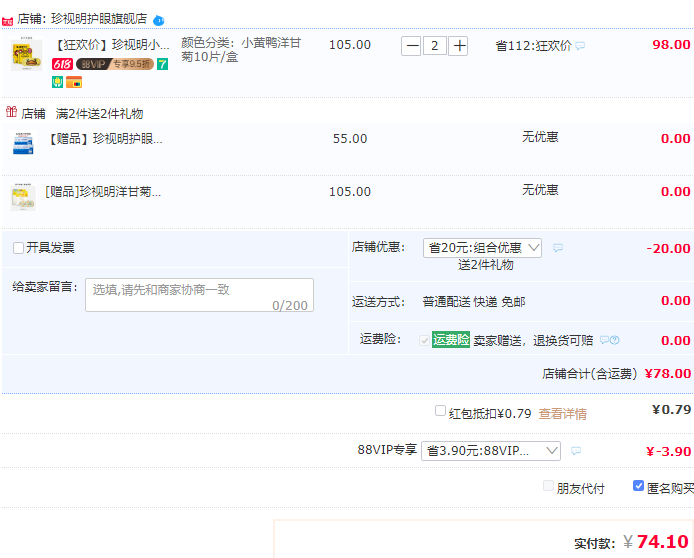Open the 店铺优惠 省20元 dropdown
Screen dimensions: 694x558
point(482,248)
